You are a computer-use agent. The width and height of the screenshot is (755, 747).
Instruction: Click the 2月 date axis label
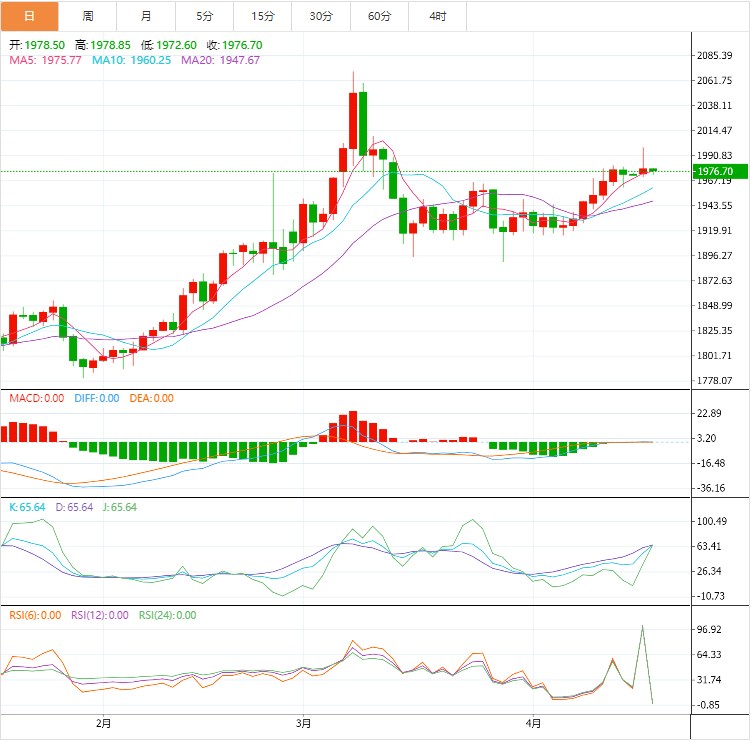point(104,723)
